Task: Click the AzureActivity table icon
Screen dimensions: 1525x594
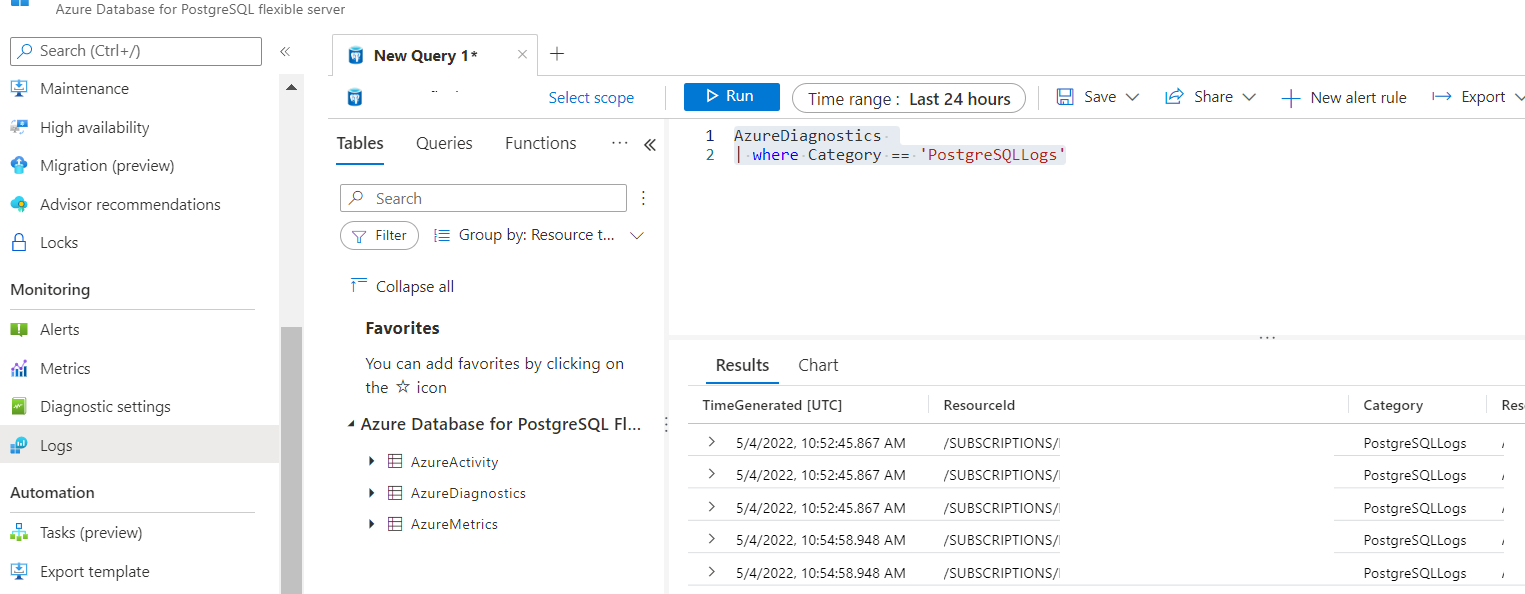Action: click(x=395, y=462)
